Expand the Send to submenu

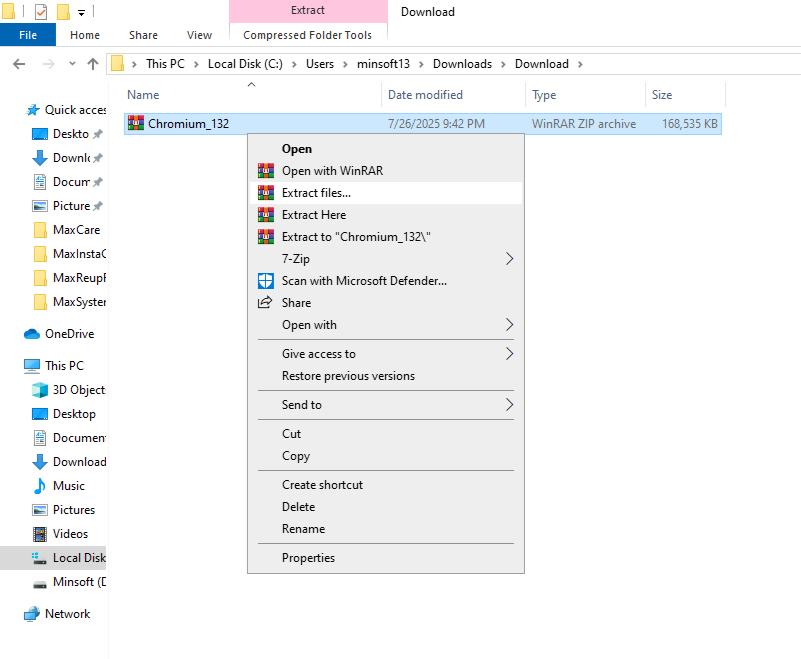pyautogui.click(x=509, y=405)
